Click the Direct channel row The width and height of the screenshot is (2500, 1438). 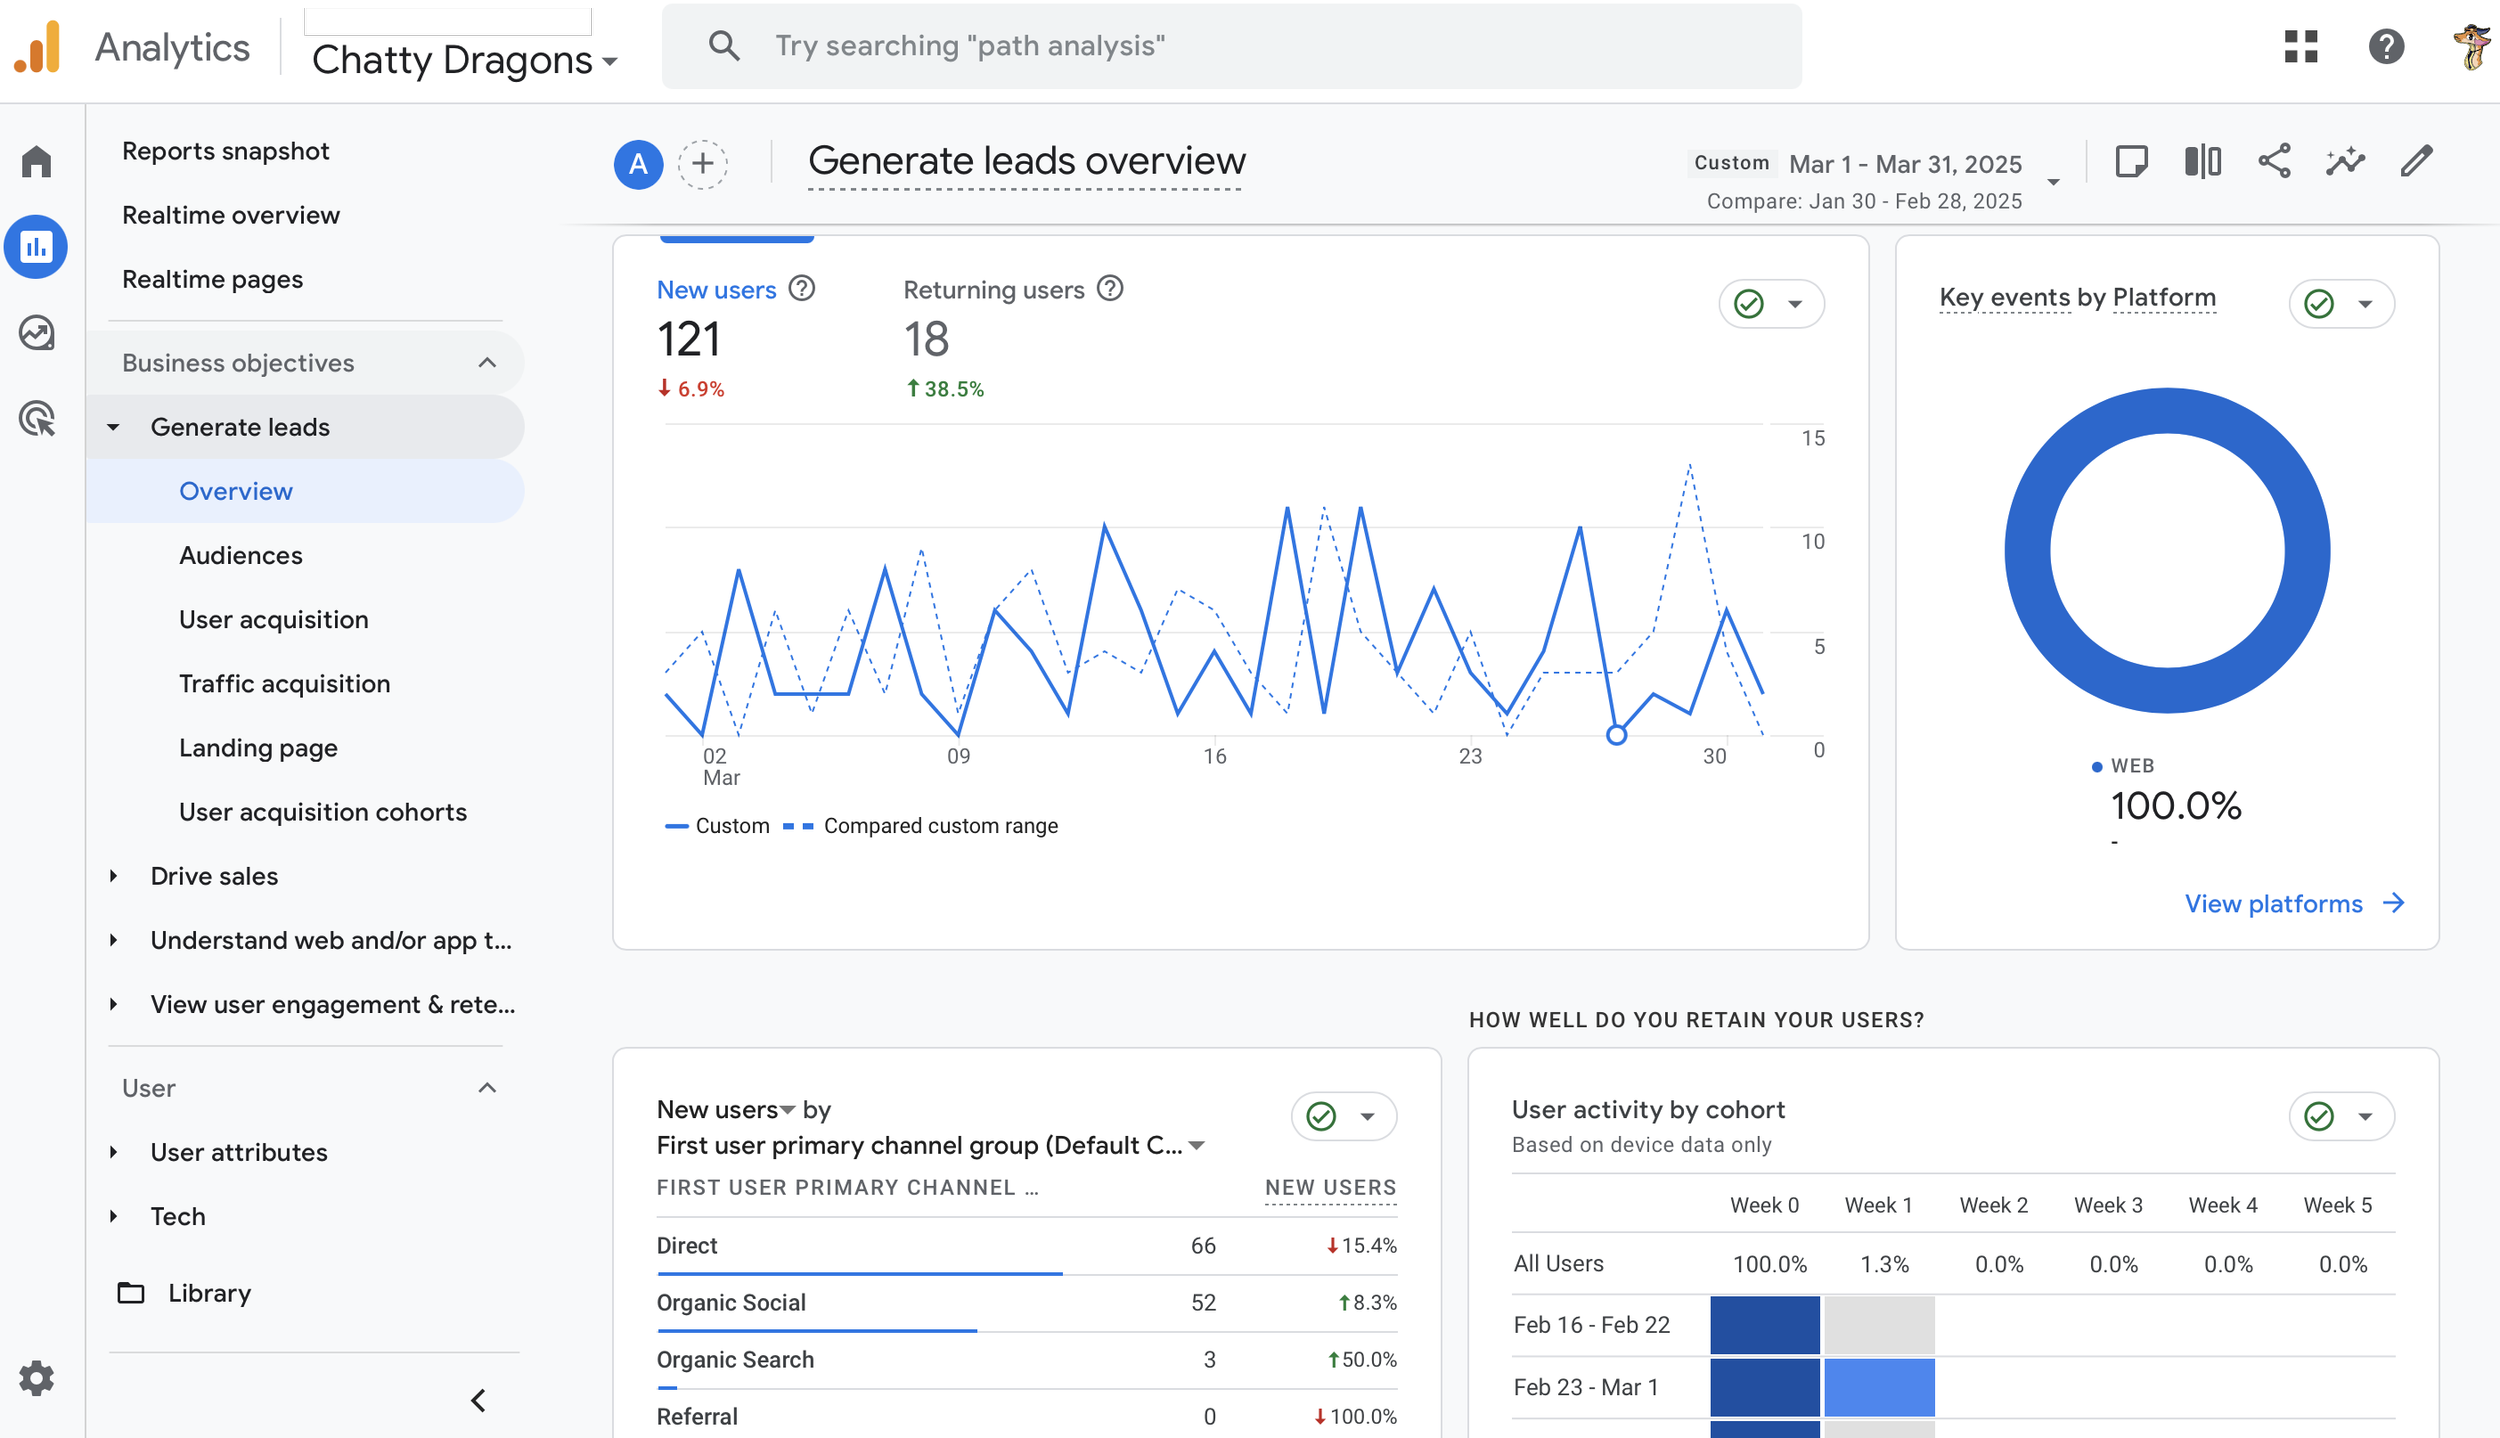coord(1026,1246)
